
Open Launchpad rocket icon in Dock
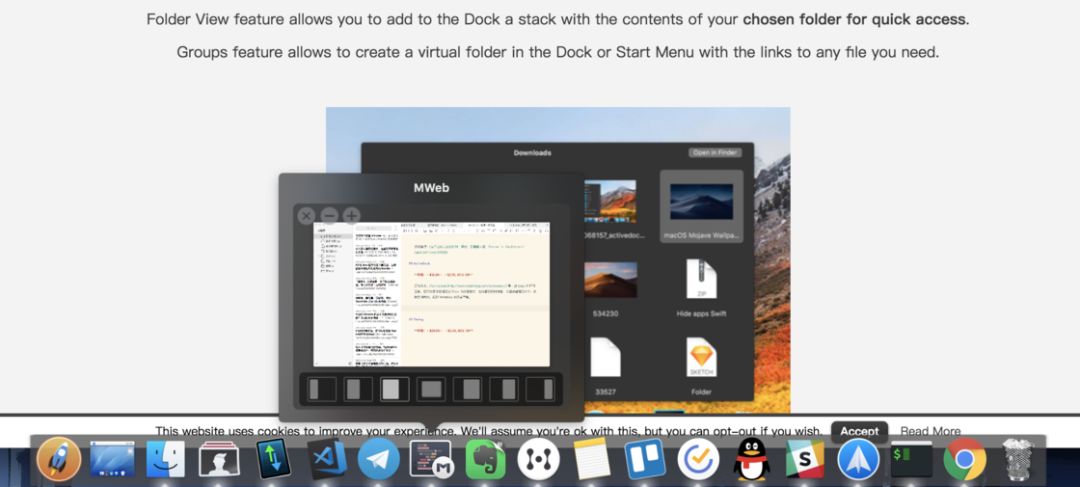click(59, 460)
